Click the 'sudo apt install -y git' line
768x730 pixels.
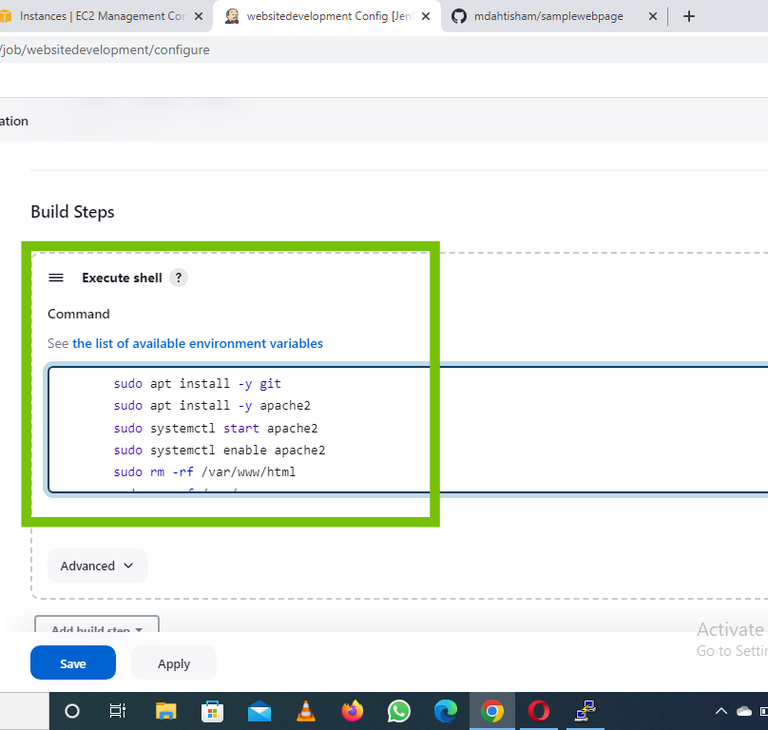[x=197, y=384]
